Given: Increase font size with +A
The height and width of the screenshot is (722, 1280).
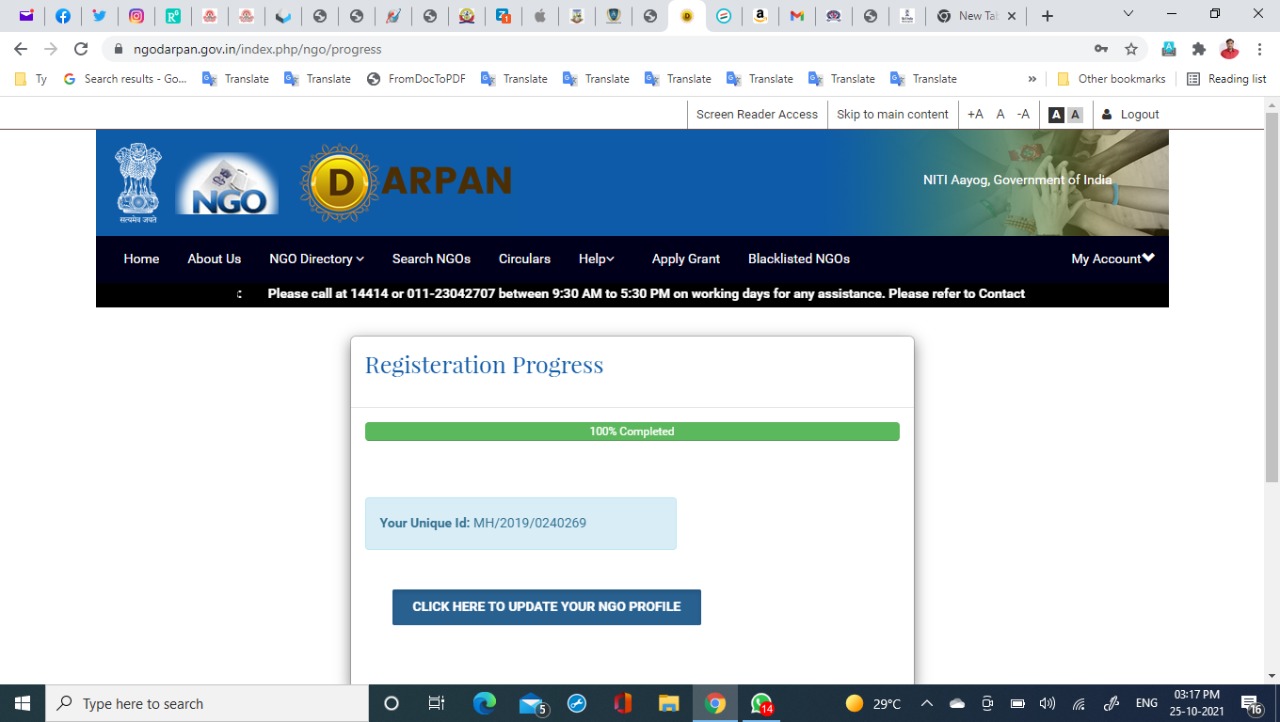Looking at the screenshot, I should 974,114.
